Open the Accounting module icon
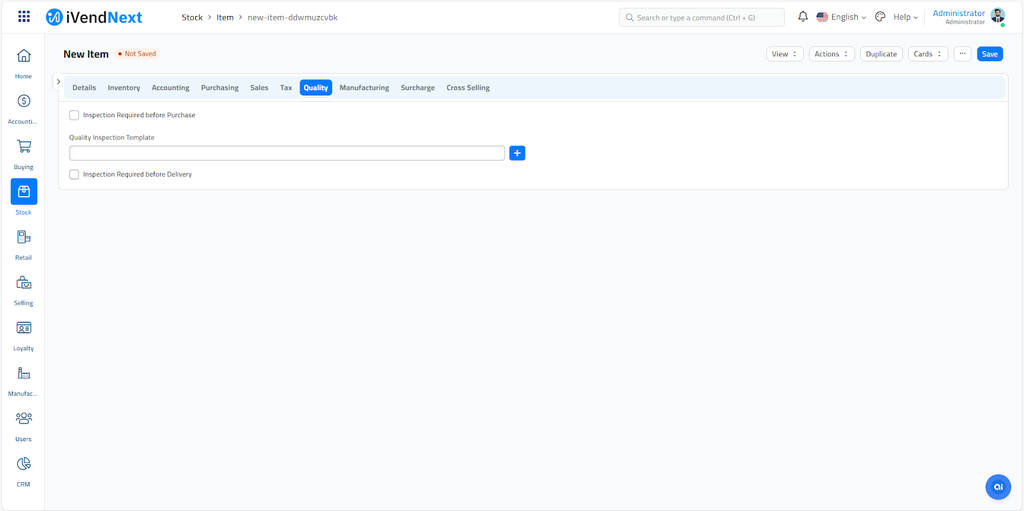The height and width of the screenshot is (511, 1024). pos(23,101)
